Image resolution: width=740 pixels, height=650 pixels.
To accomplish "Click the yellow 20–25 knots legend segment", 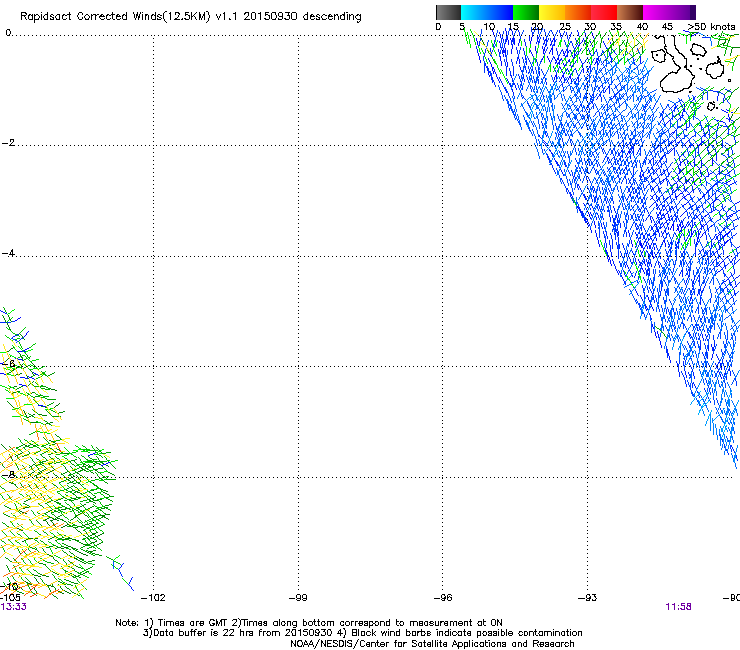I will tap(552, 12).
